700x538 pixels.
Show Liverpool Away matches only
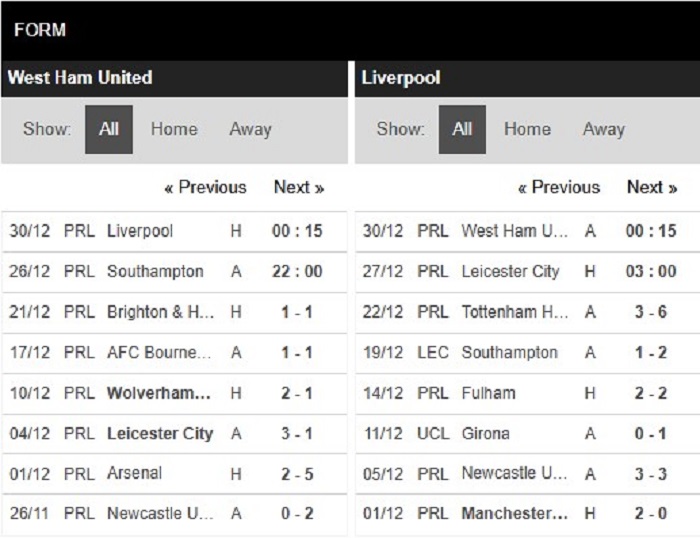point(604,129)
